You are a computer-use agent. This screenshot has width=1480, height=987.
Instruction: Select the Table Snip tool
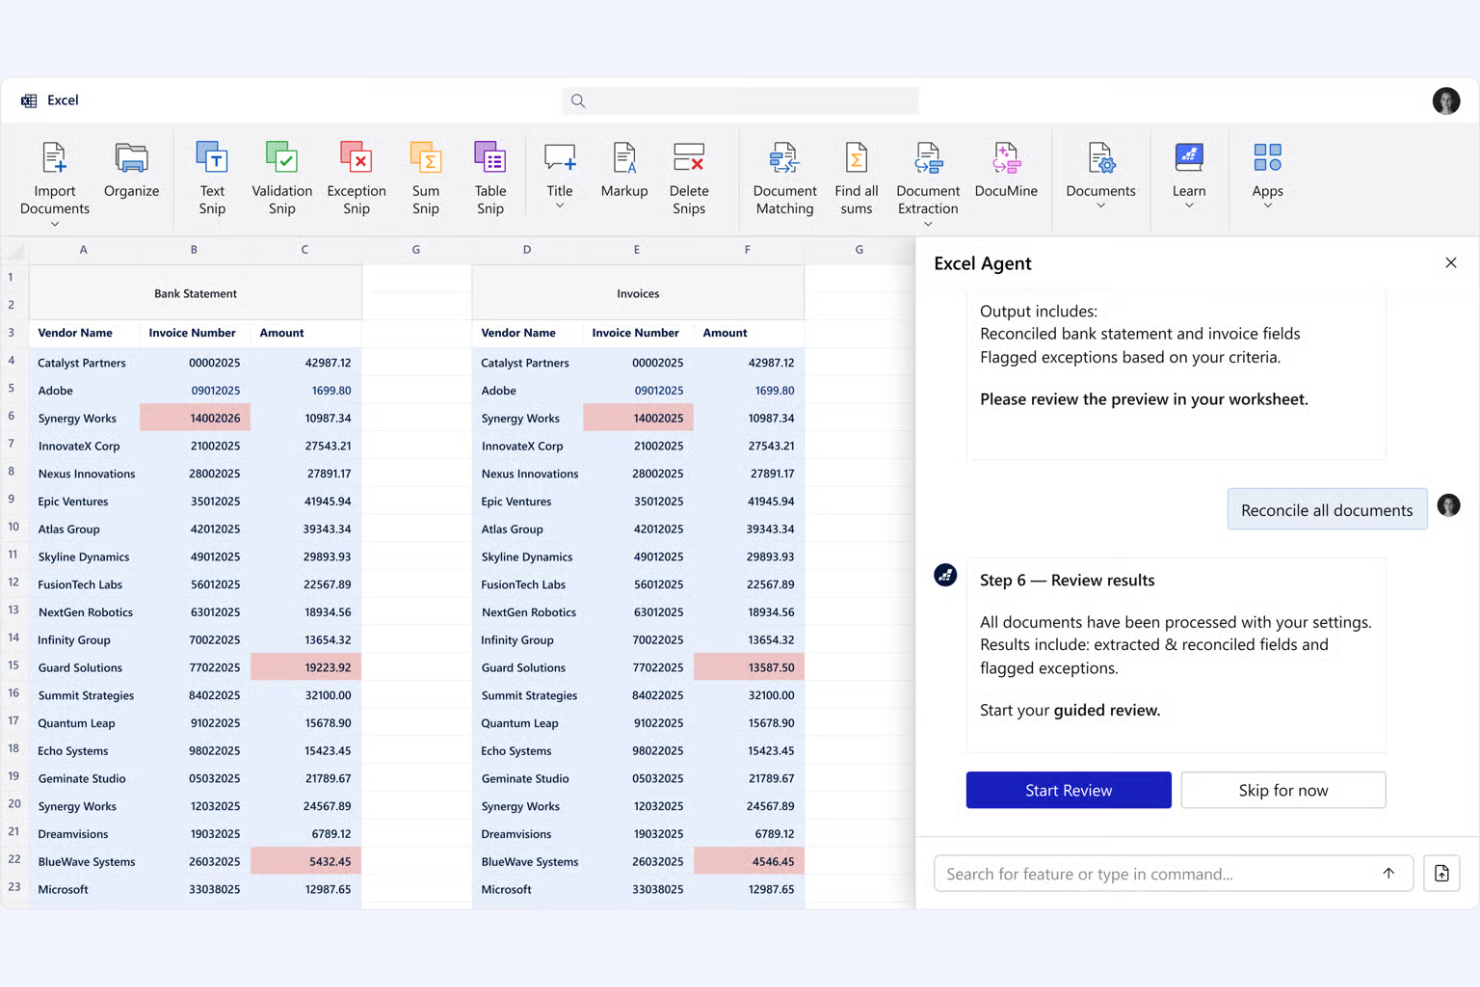pos(490,178)
